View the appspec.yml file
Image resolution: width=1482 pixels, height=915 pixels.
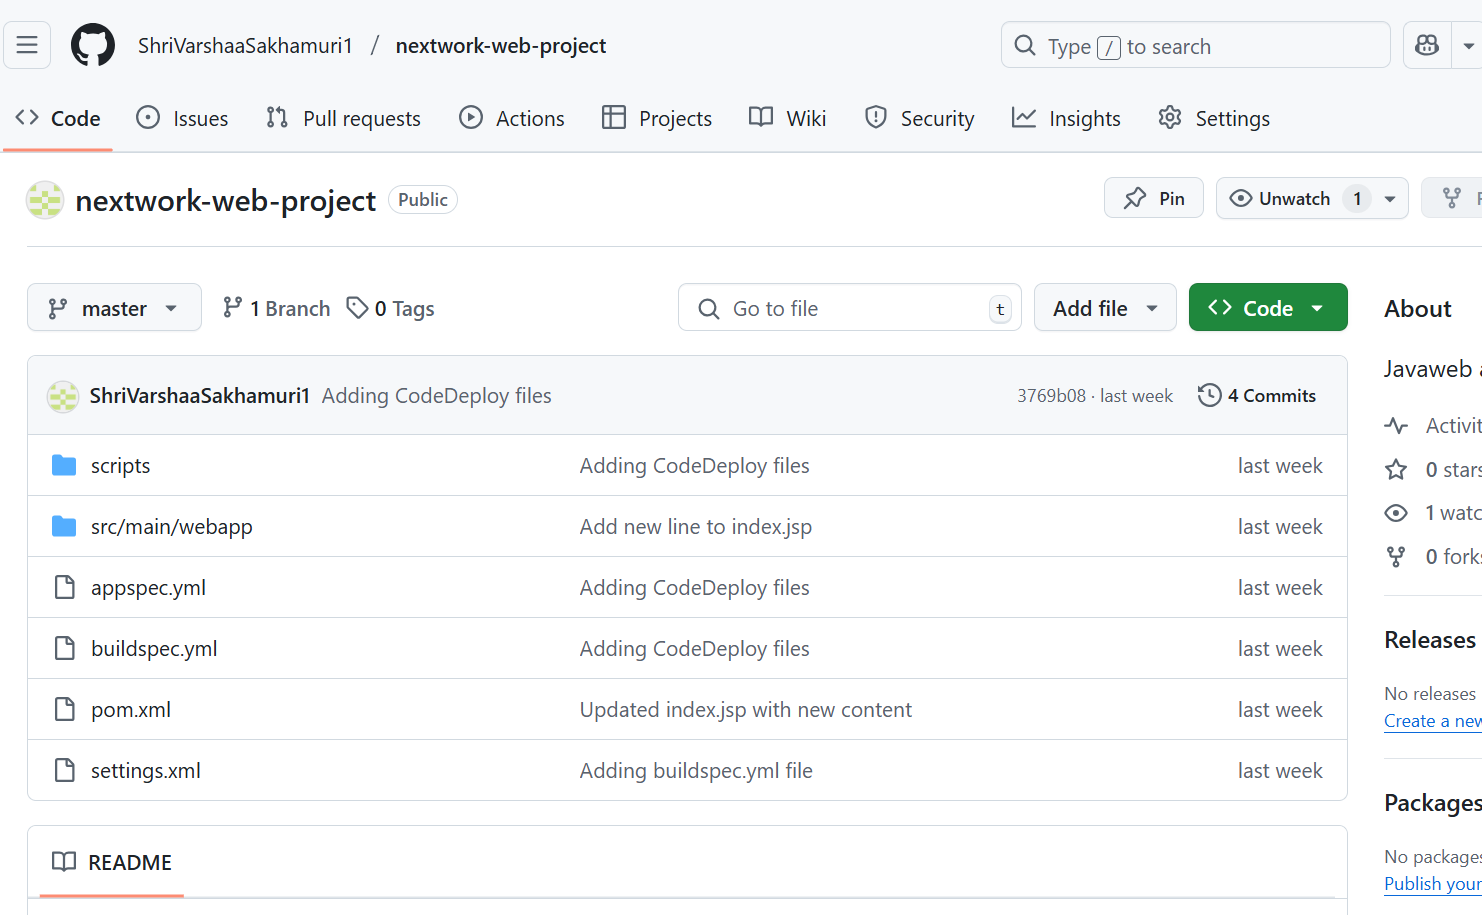[x=148, y=587]
